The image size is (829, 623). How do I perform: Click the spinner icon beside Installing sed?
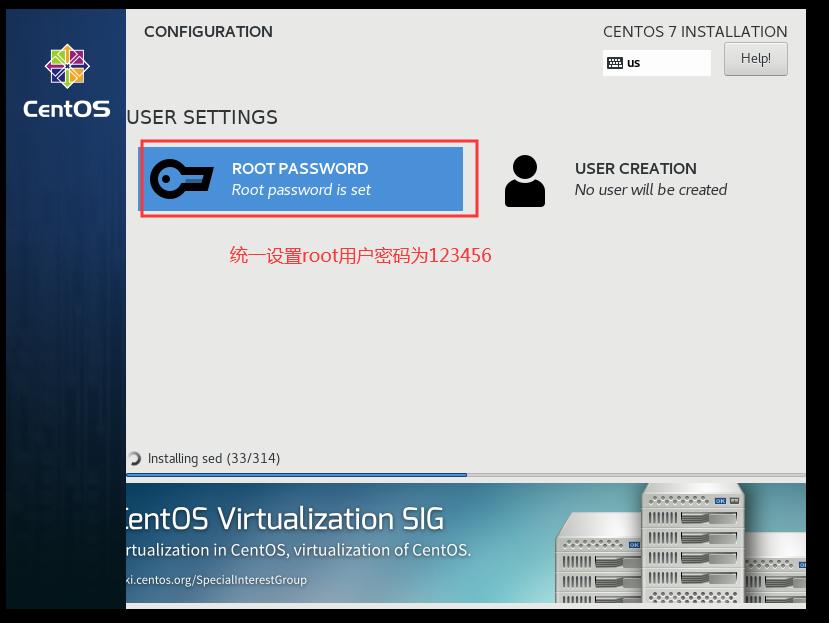(x=134, y=458)
